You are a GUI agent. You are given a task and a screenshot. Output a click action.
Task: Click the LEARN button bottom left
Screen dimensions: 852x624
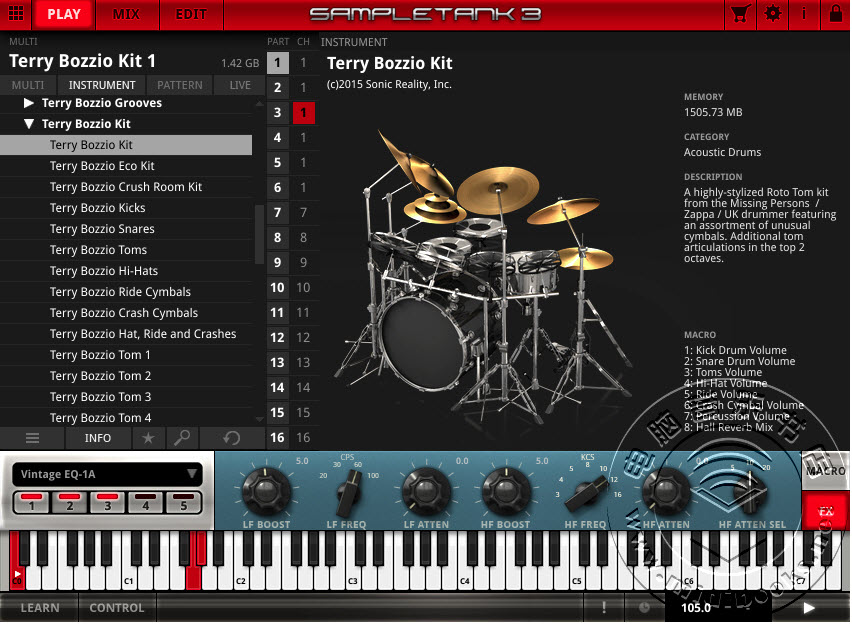click(x=39, y=608)
